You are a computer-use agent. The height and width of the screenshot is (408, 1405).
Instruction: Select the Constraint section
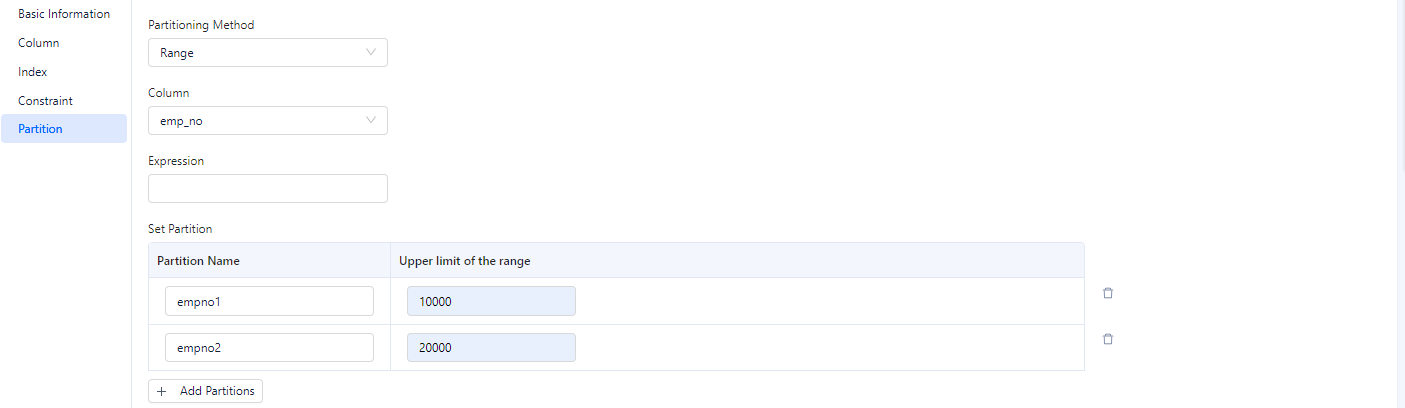[45, 101]
